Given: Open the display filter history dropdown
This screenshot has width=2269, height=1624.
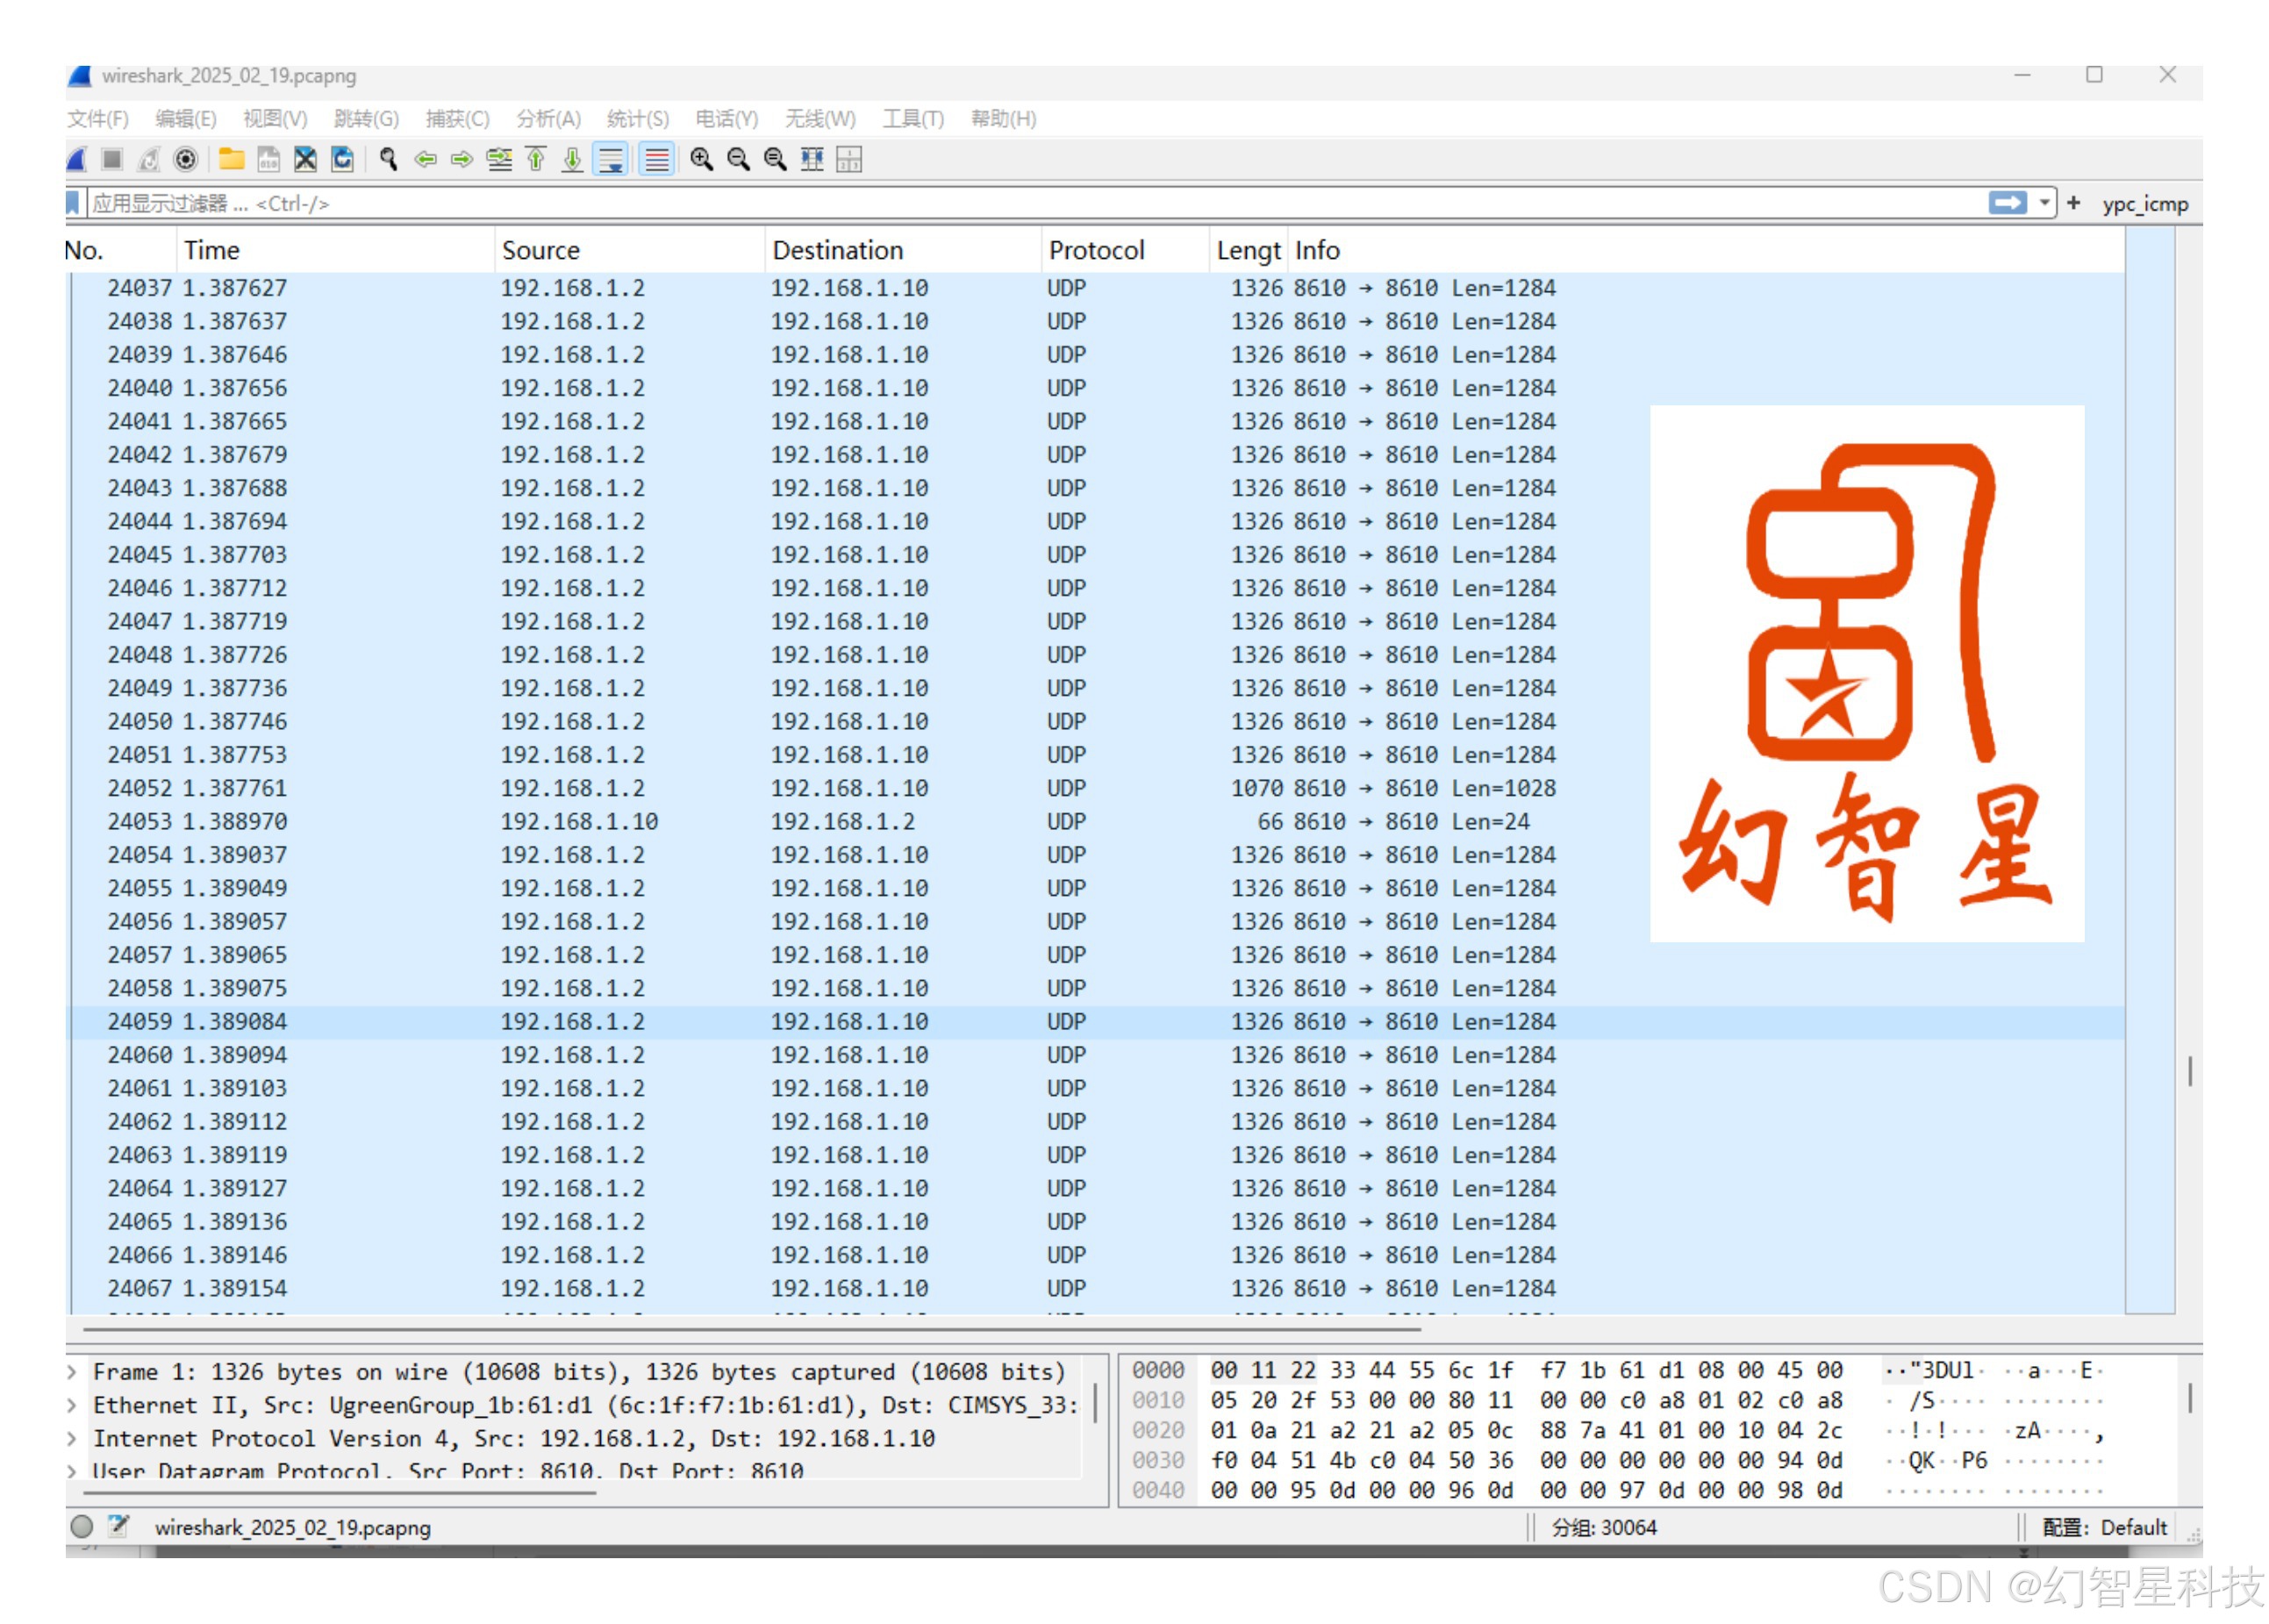Looking at the screenshot, I should click(x=2044, y=203).
